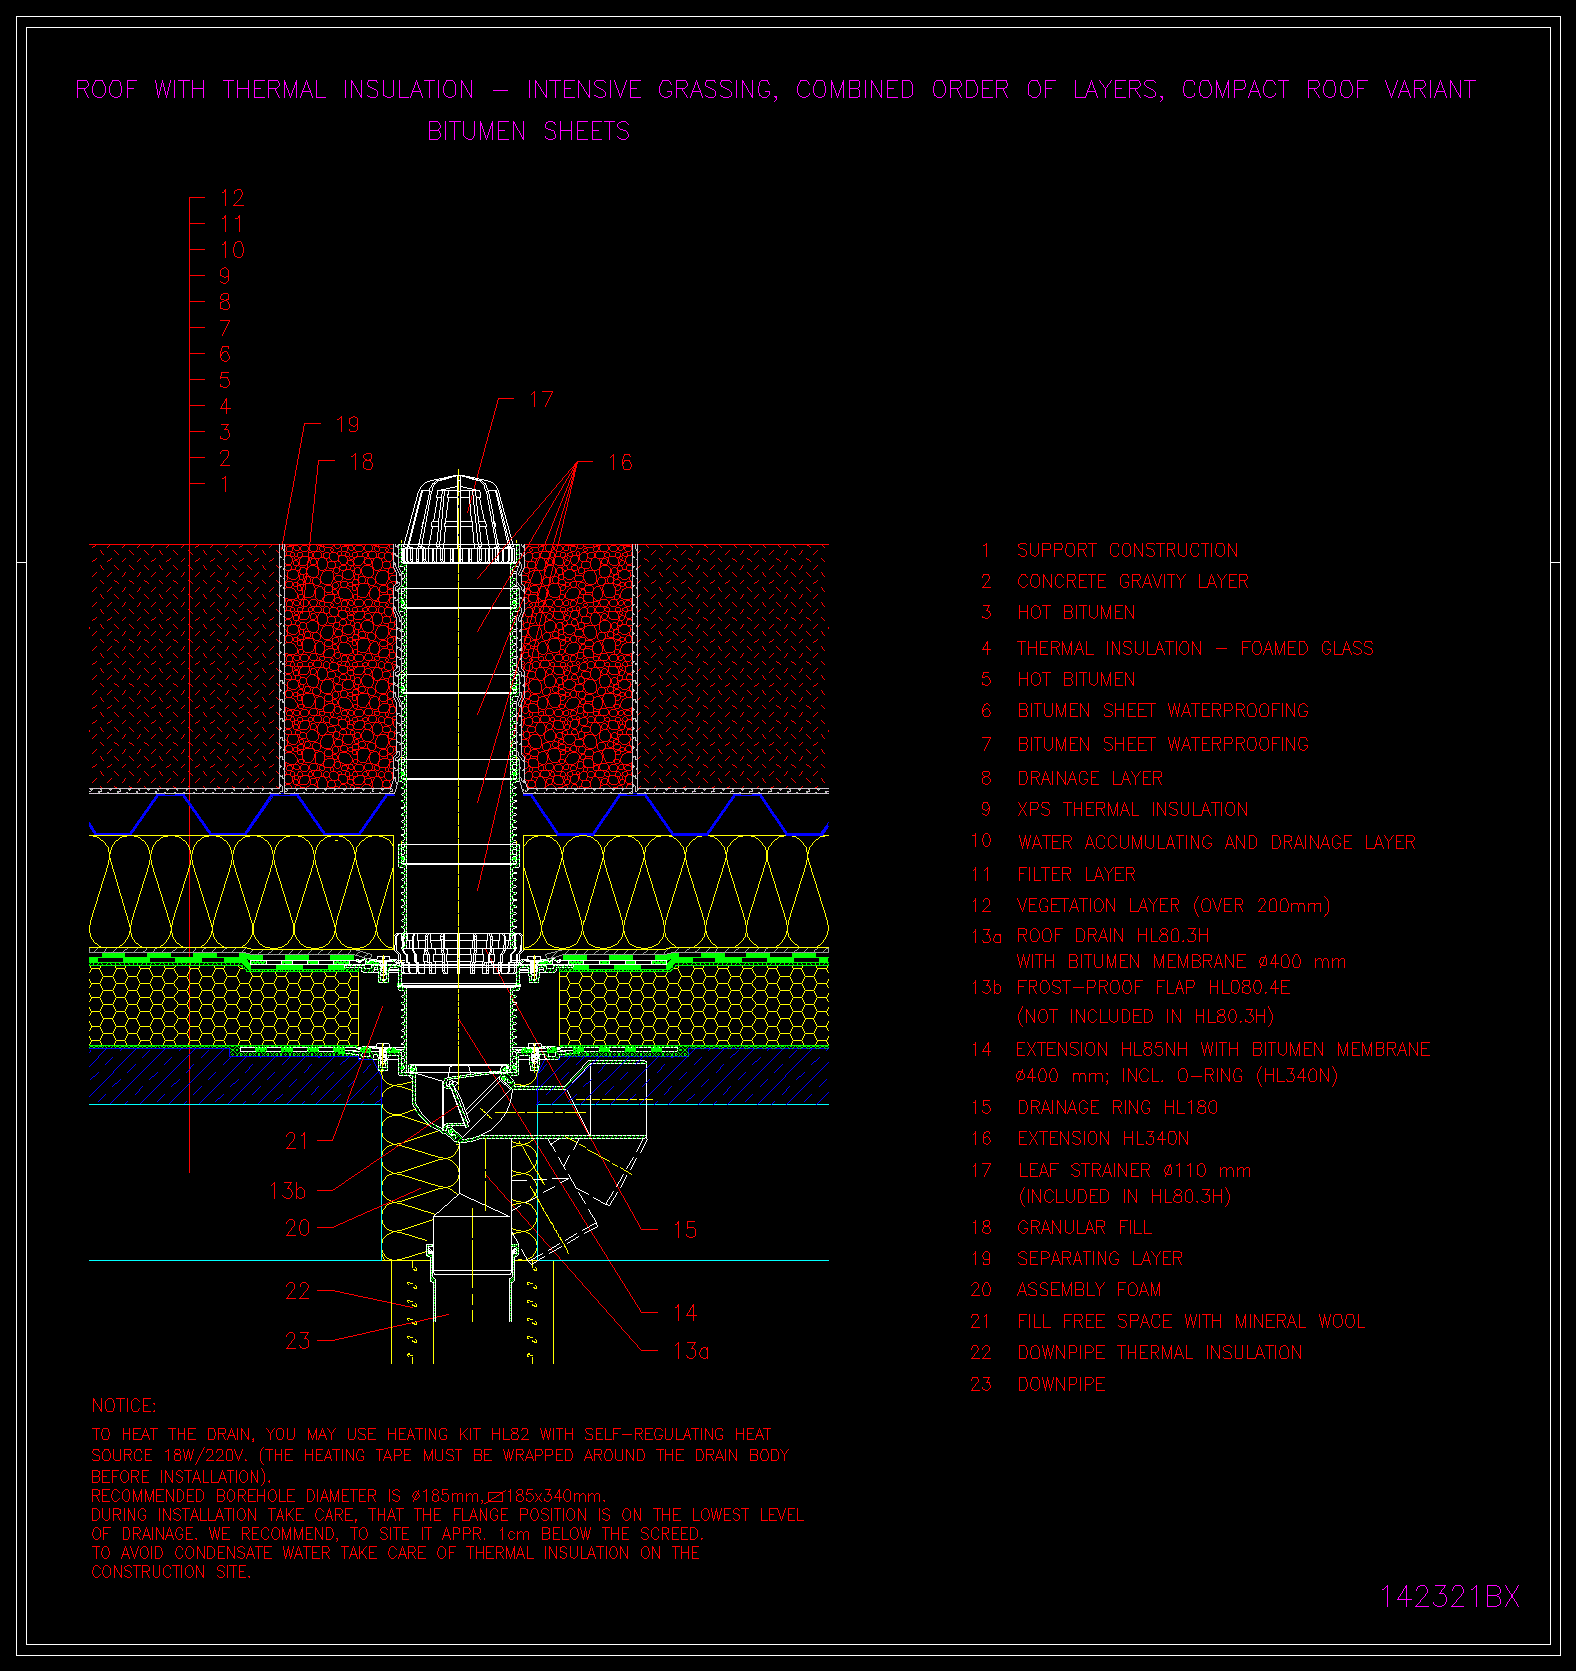Click callout label 19 in the drawing
The height and width of the screenshot is (1671, 1576).
(x=347, y=425)
